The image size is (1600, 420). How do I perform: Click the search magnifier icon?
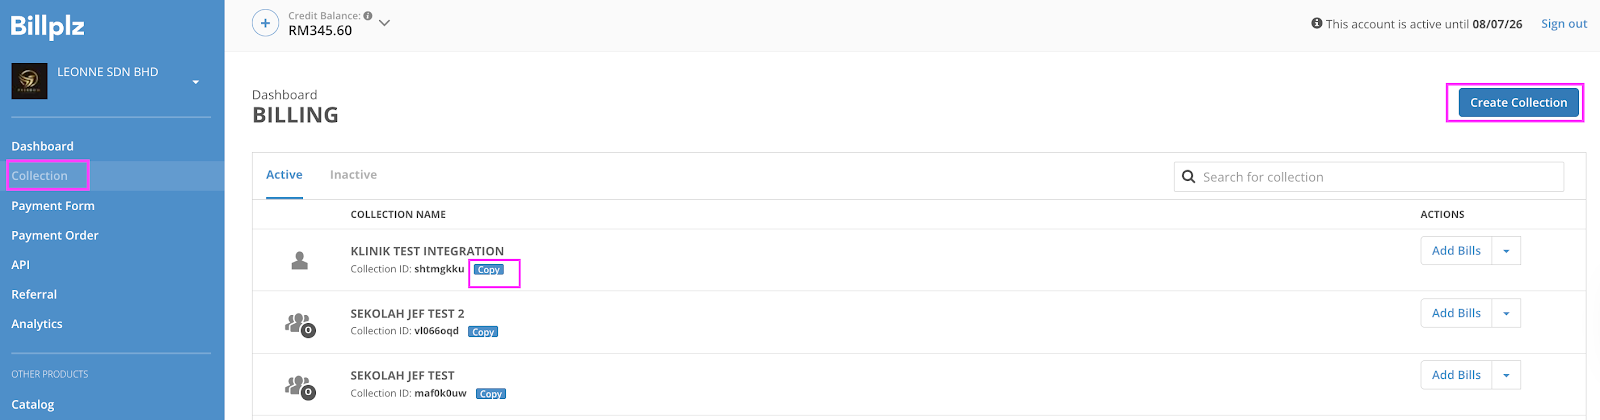click(1189, 177)
